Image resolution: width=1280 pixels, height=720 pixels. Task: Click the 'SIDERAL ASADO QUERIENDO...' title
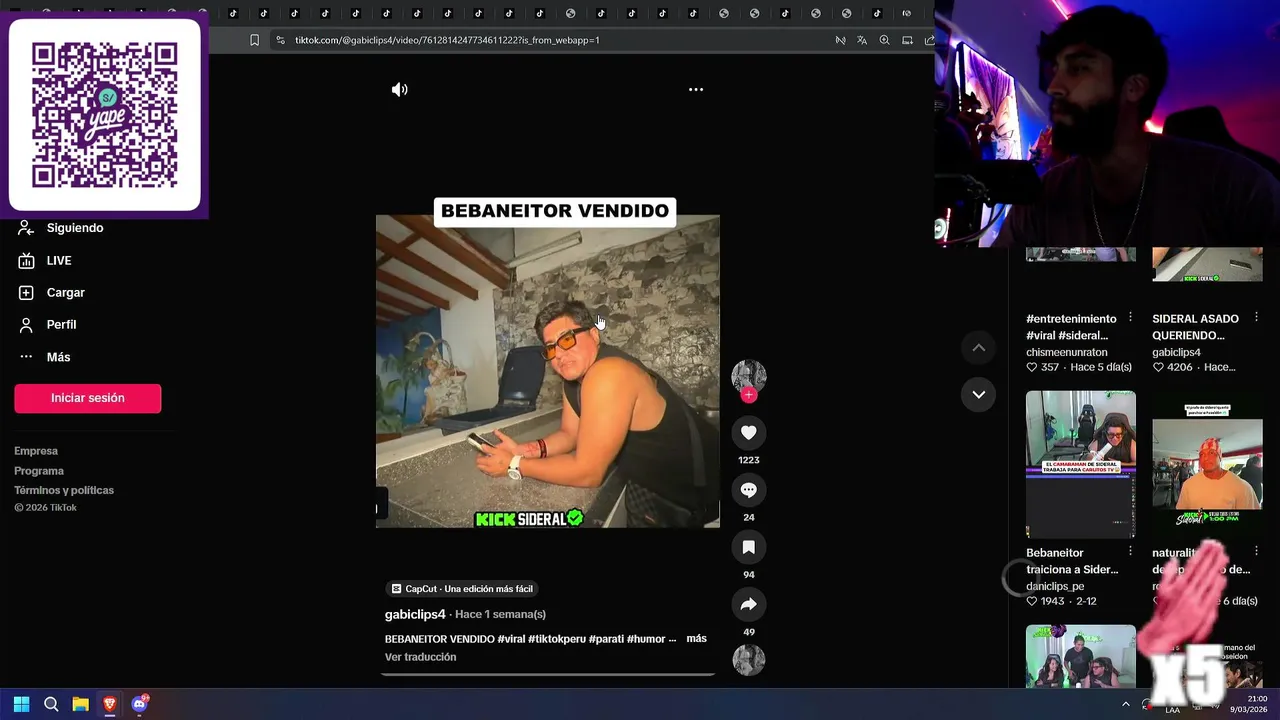click(1195, 327)
